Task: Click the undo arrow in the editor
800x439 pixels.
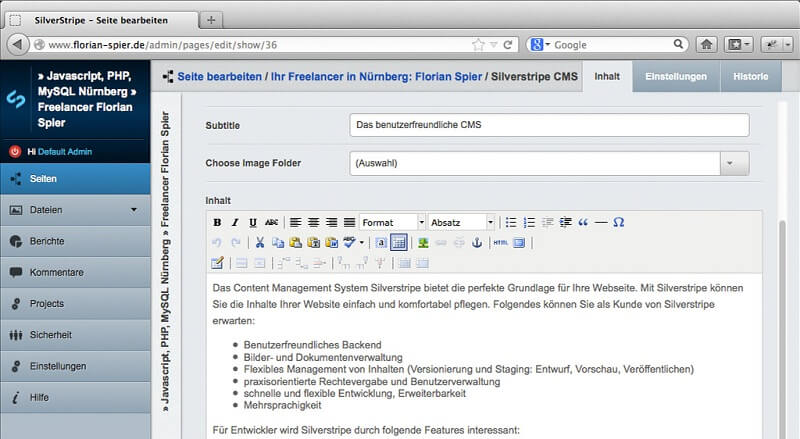Action: [217, 242]
